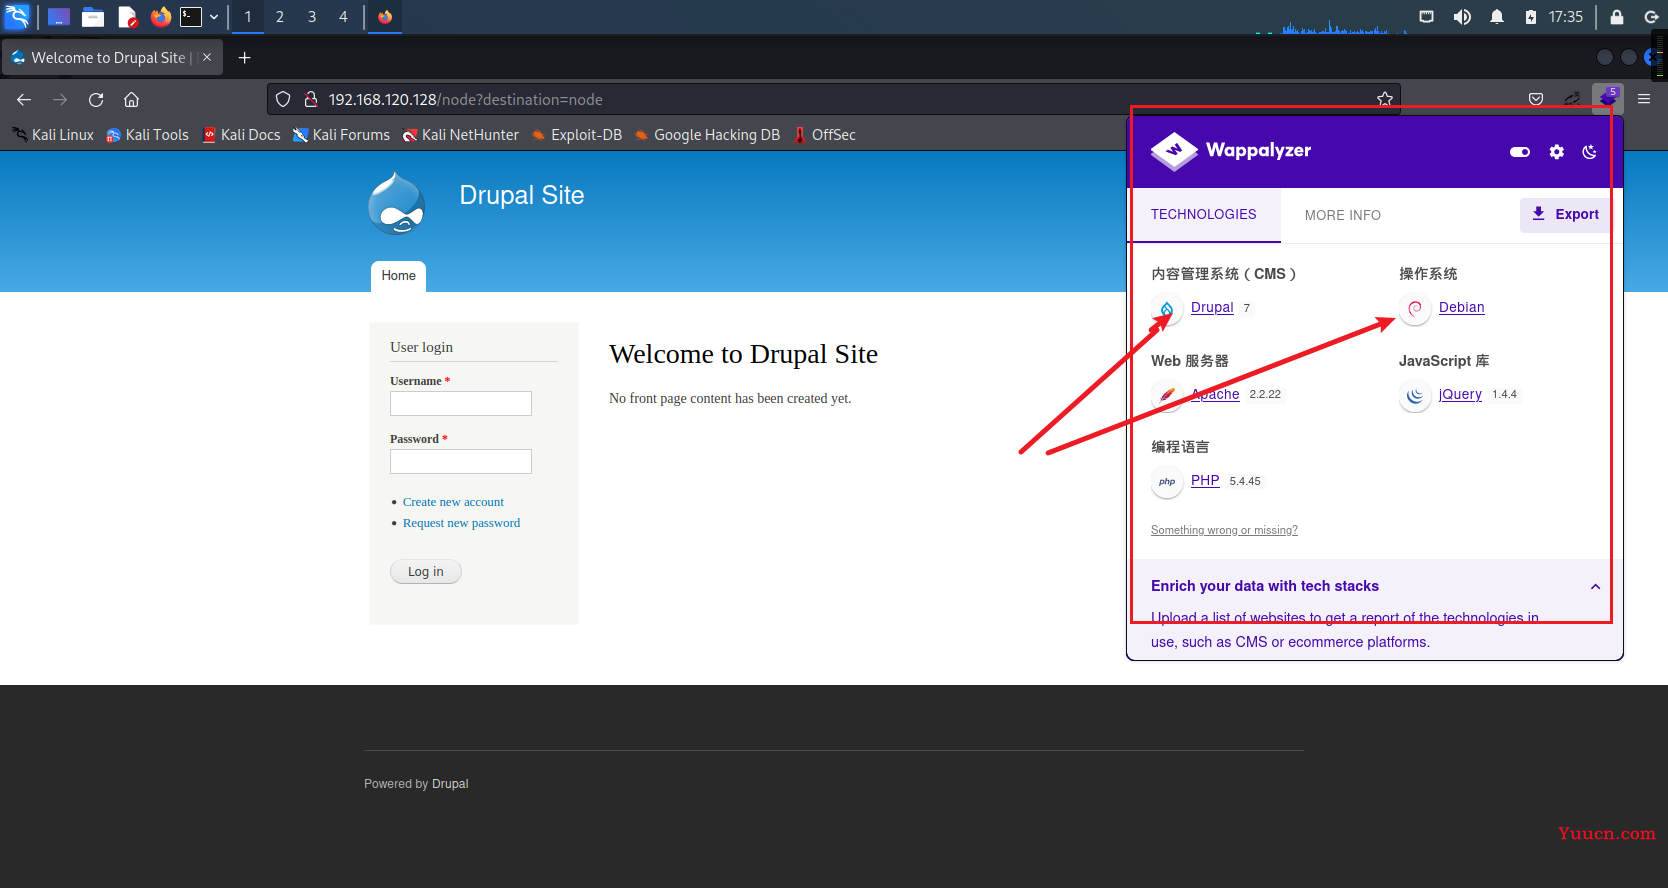Image resolution: width=1668 pixels, height=888 pixels.
Task: Export the Wappalyzer results
Action: [x=1566, y=214]
